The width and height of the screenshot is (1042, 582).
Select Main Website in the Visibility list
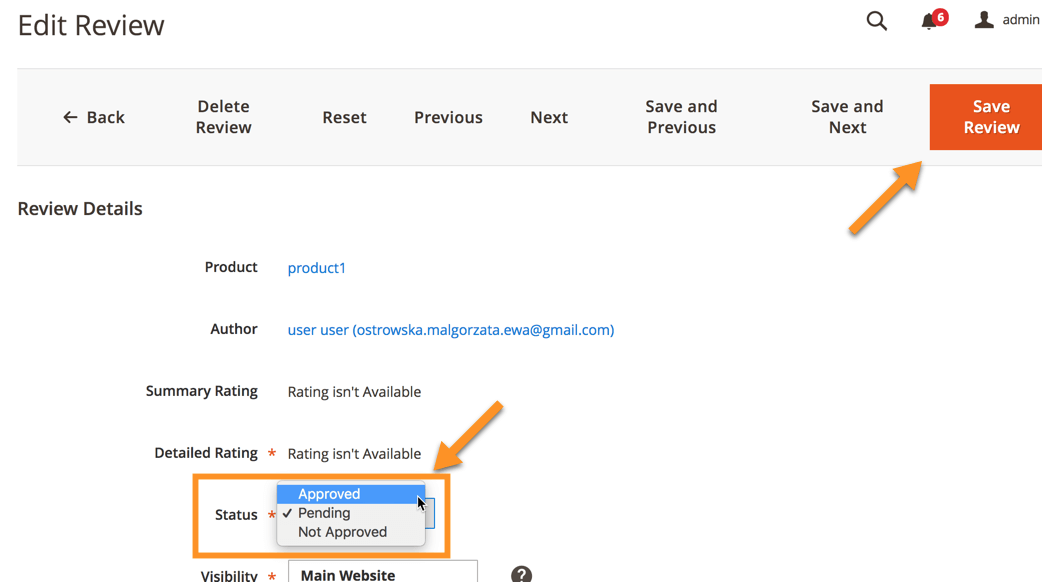point(348,574)
